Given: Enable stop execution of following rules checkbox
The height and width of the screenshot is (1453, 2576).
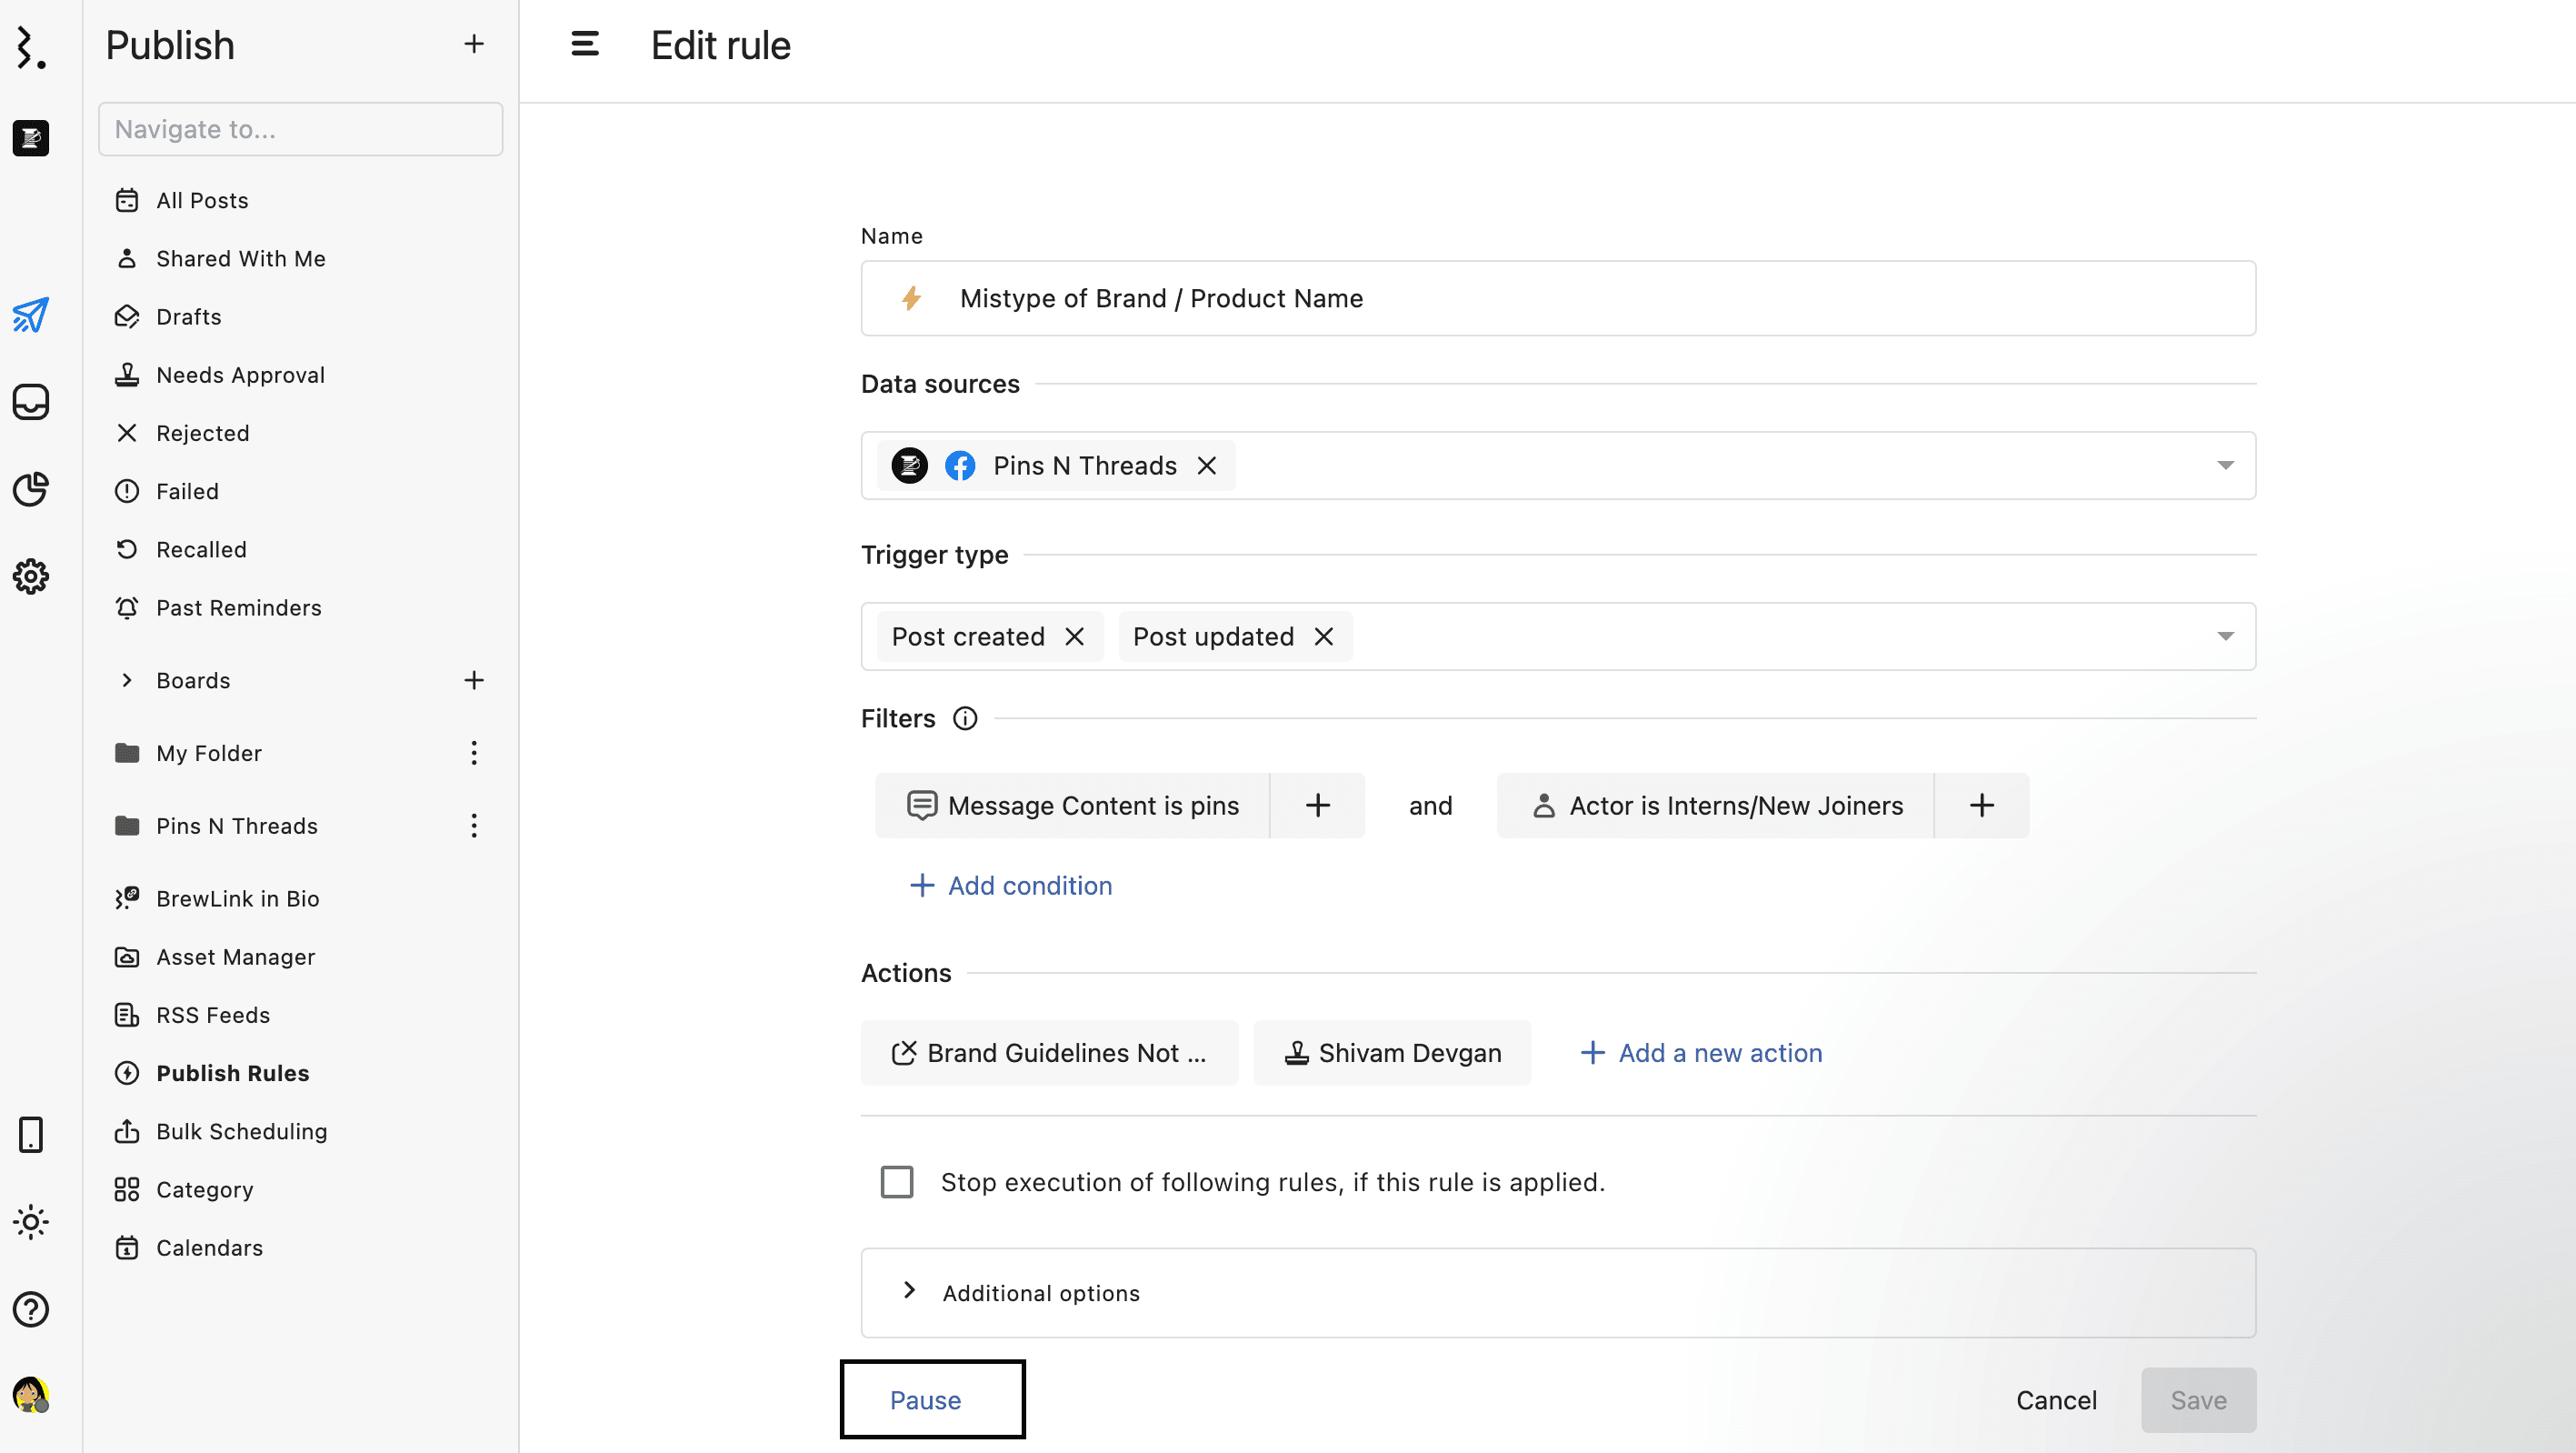Looking at the screenshot, I should pyautogui.click(x=897, y=1182).
